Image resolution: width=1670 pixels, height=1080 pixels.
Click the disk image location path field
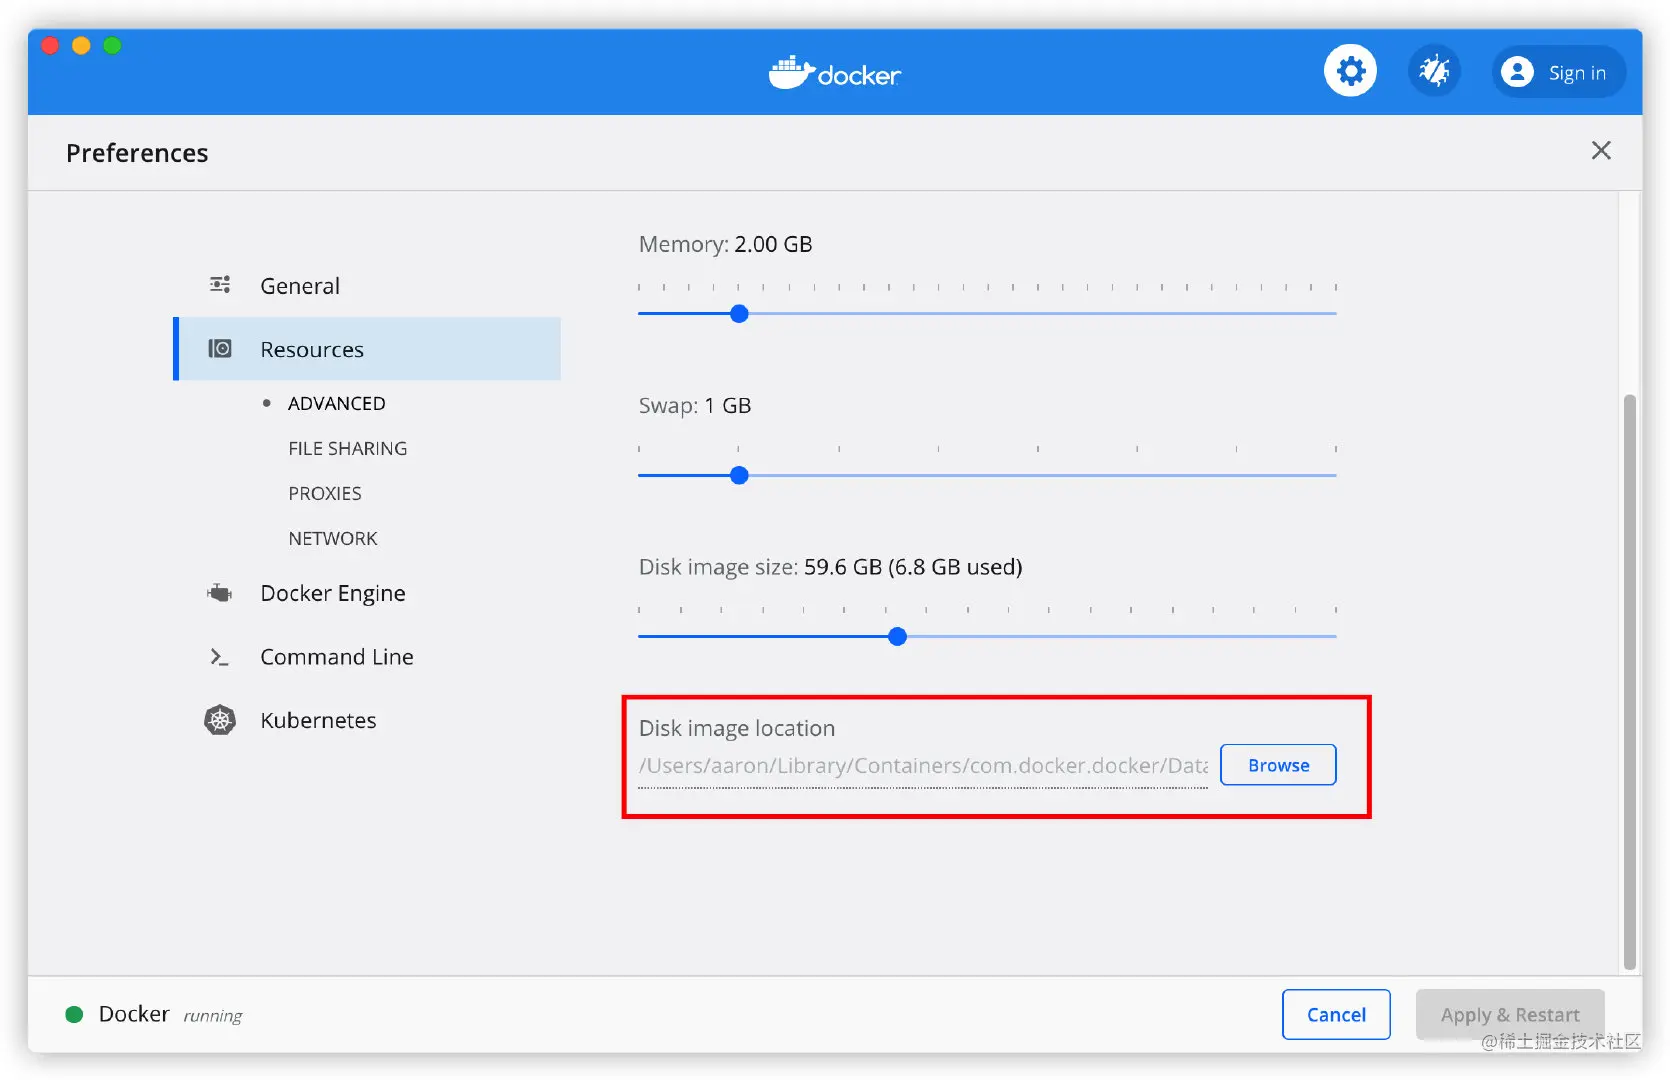(x=923, y=766)
